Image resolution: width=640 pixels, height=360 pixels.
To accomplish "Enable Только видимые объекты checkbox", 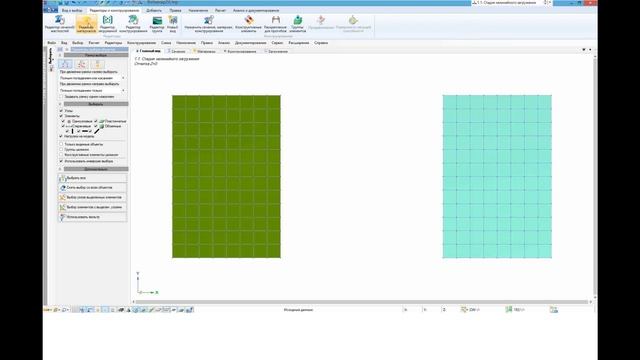I will [x=61, y=144].
